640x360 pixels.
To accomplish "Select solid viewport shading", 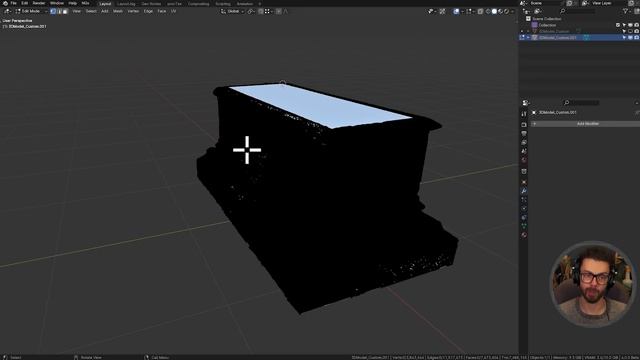I will click(494, 11).
